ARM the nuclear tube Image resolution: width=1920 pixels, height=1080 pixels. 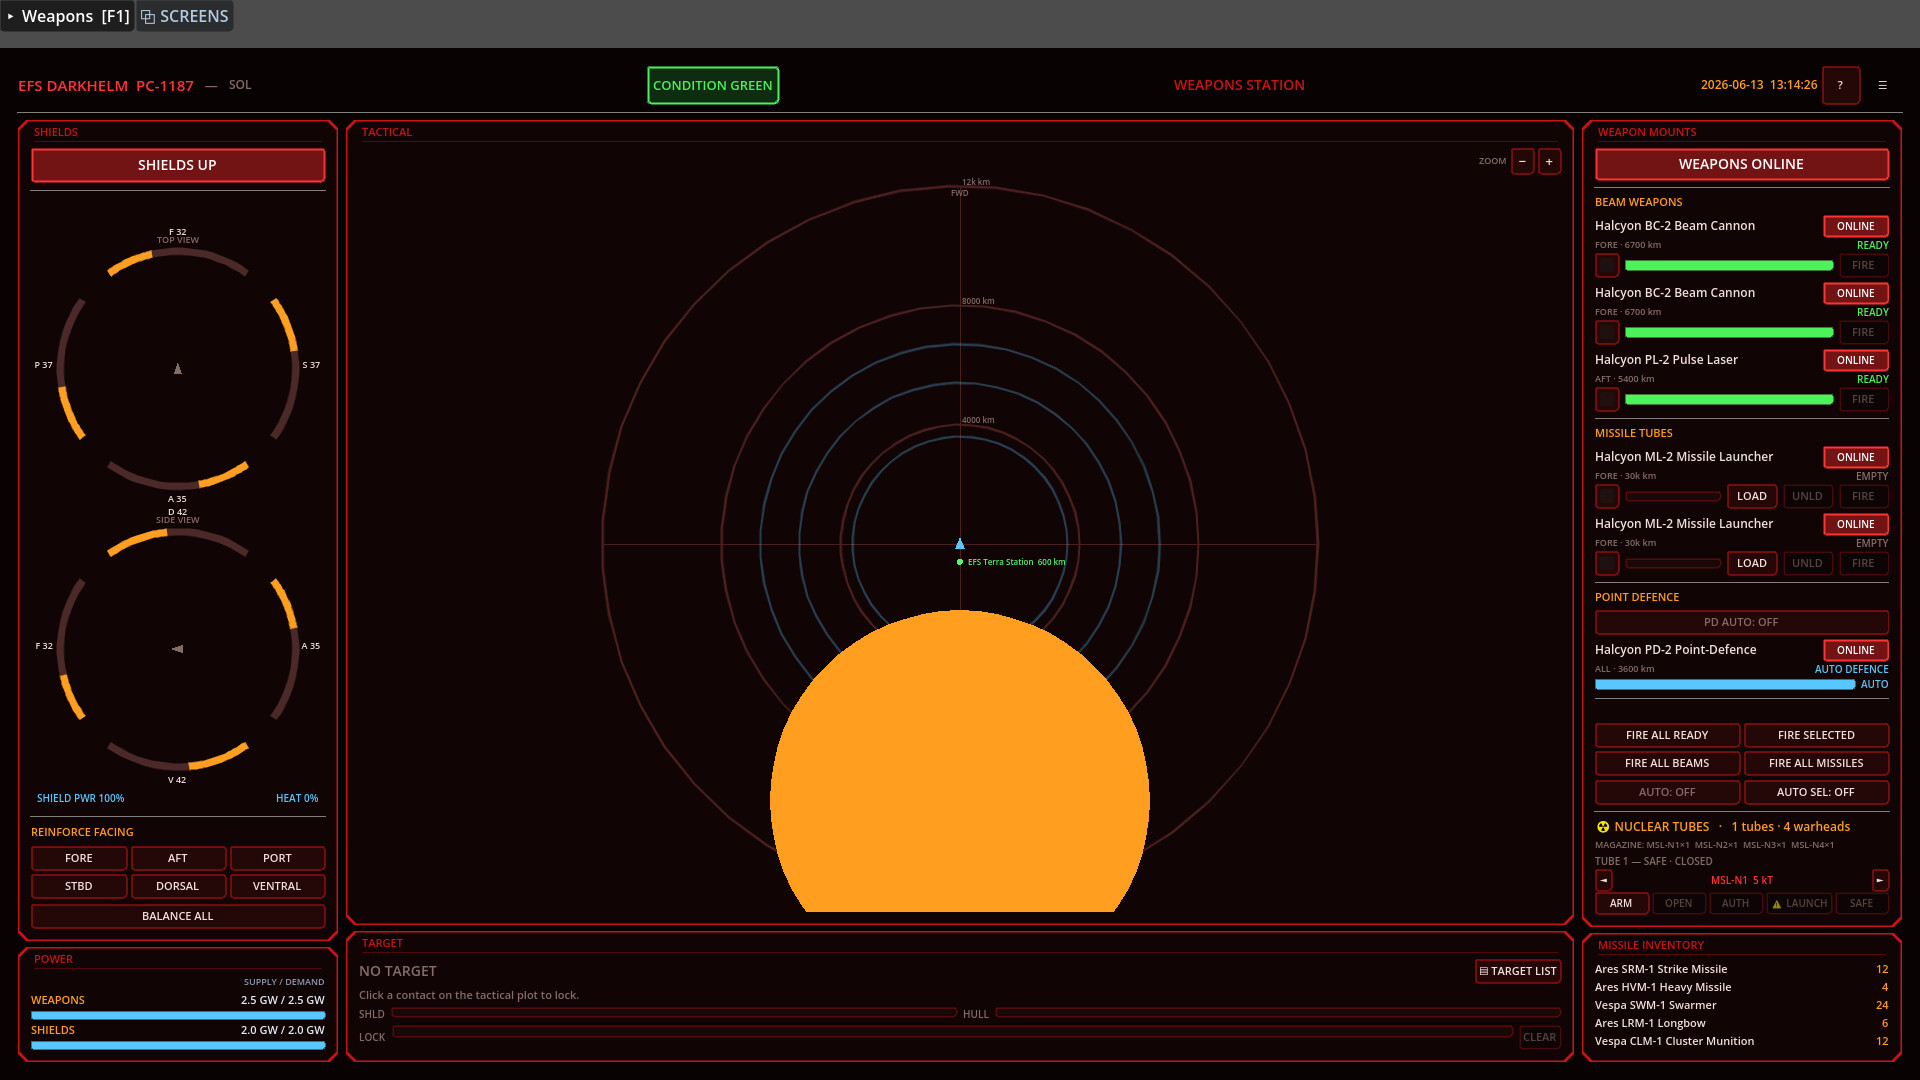(1621, 904)
